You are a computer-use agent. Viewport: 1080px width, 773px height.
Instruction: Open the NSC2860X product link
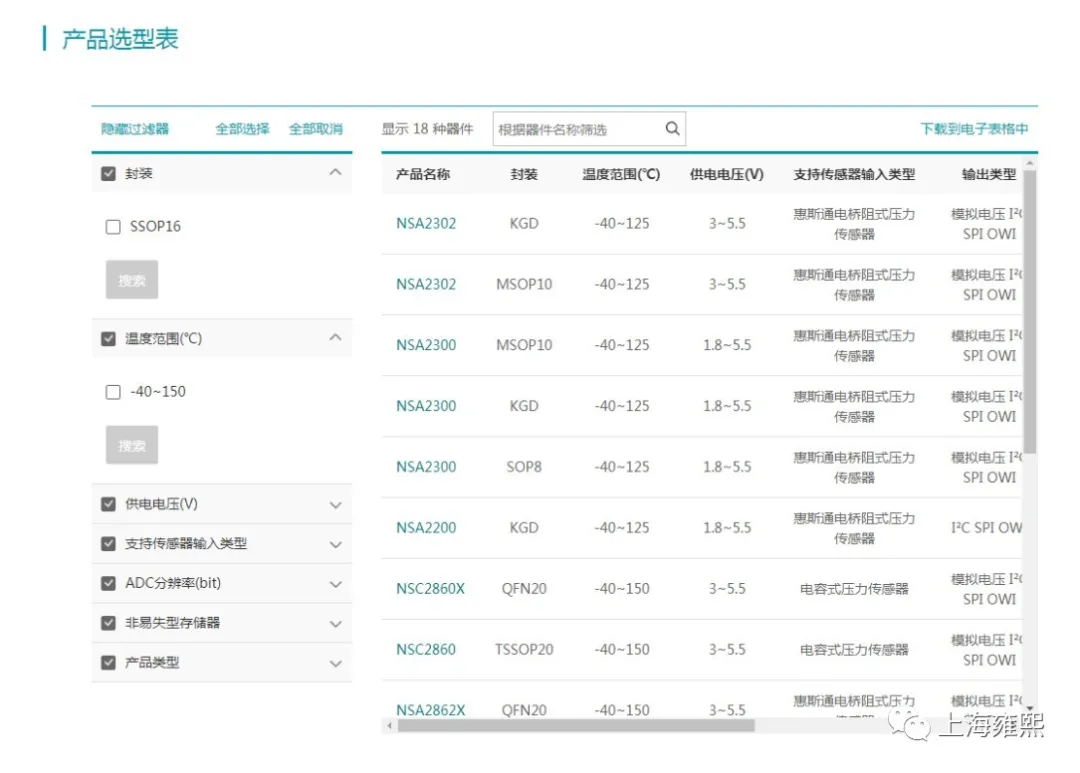[430, 589]
